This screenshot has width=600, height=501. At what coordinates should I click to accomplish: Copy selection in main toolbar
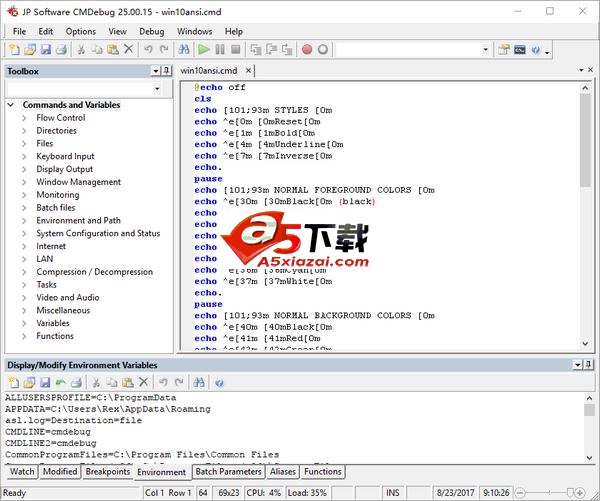(x=97, y=49)
